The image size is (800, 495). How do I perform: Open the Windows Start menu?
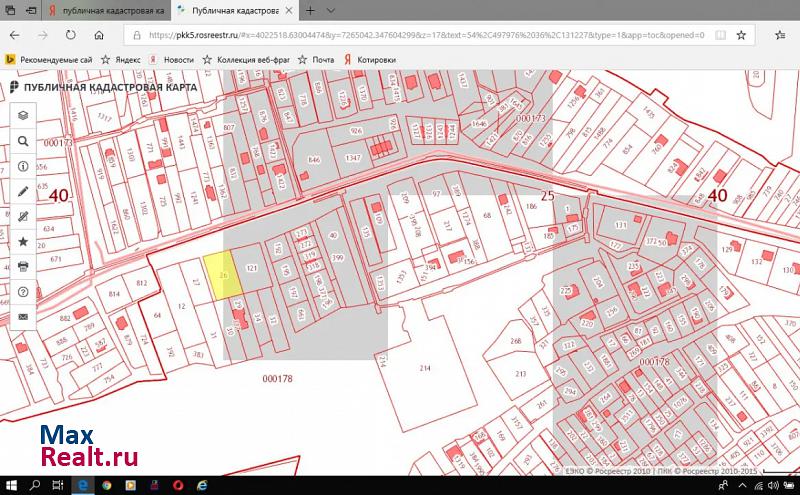coord(10,485)
